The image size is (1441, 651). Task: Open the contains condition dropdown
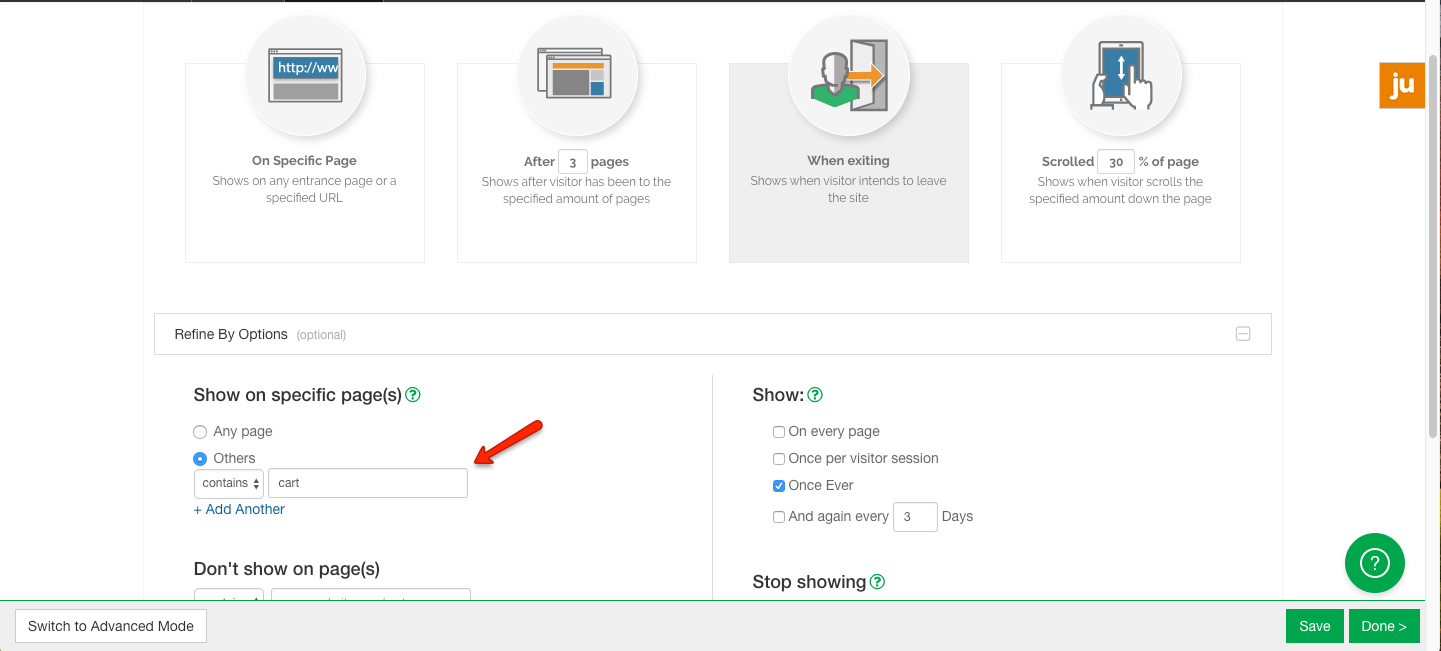(x=228, y=482)
